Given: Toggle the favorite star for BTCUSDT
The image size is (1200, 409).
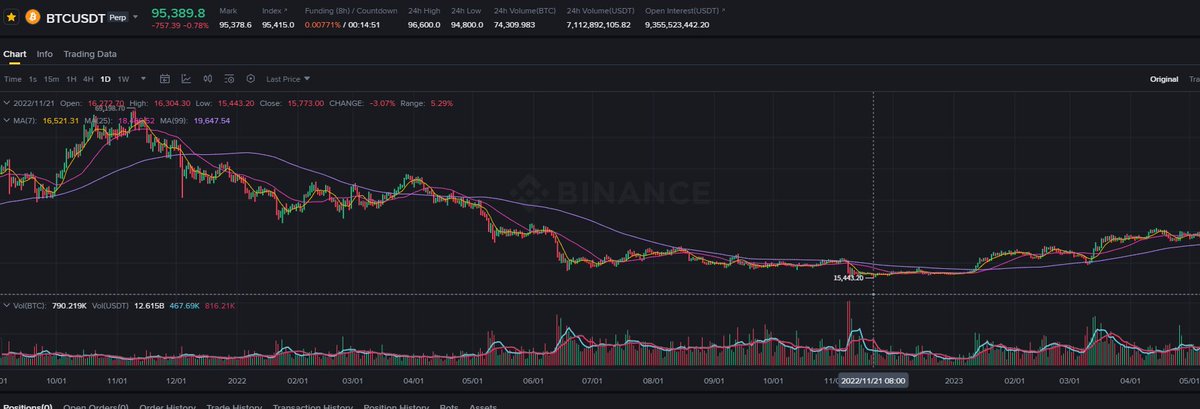Looking at the screenshot, I should click(x=11, y=17).
